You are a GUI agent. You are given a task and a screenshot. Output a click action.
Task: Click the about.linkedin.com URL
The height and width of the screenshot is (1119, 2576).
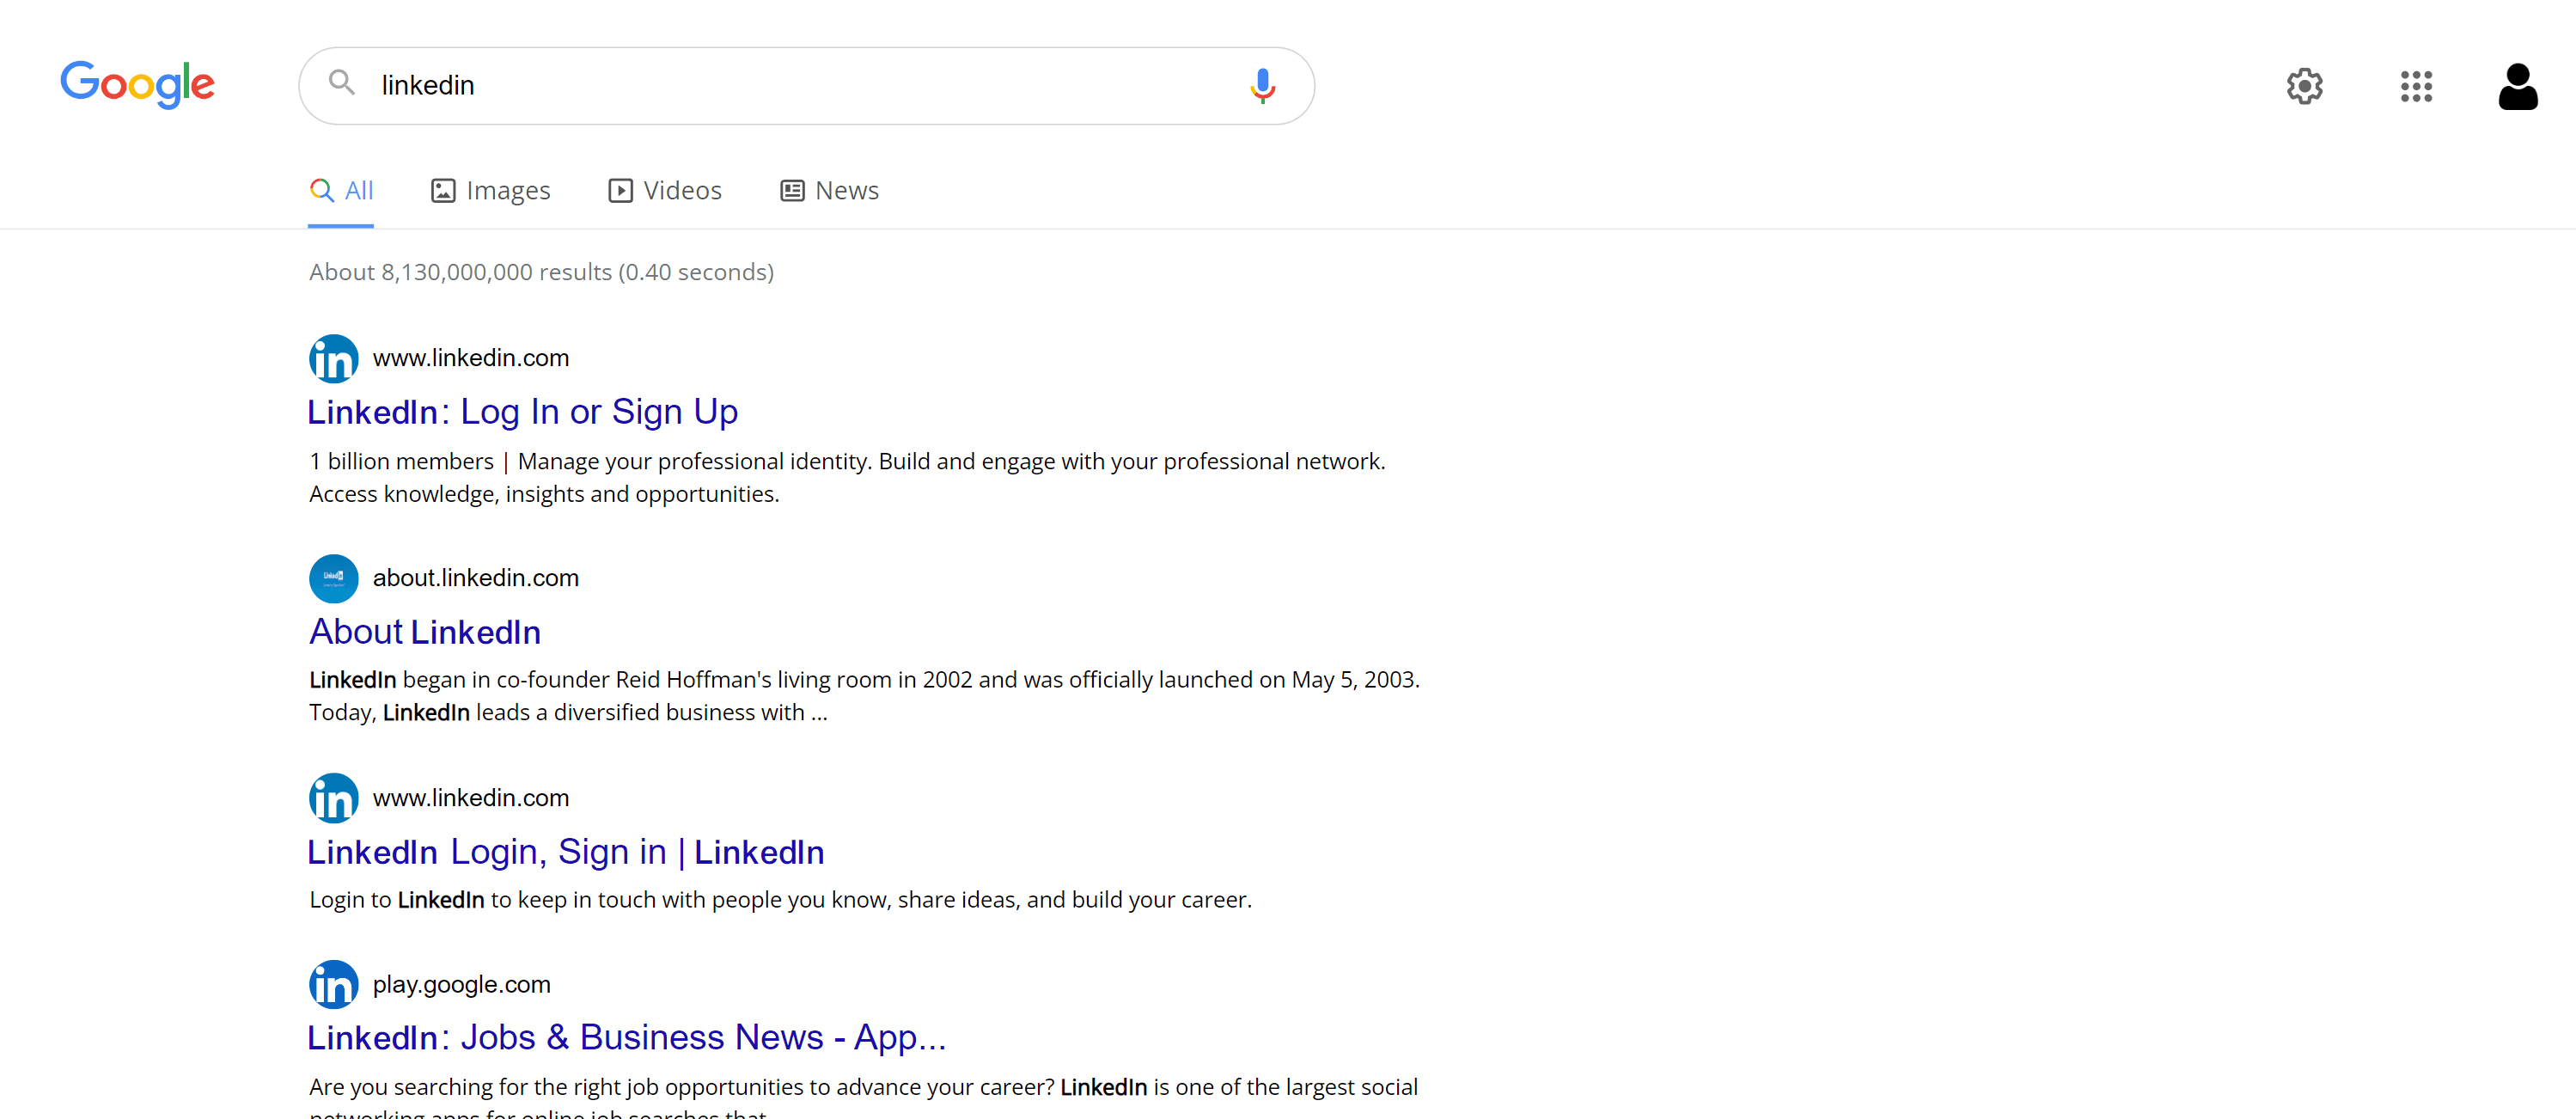(x=476, y=578)
